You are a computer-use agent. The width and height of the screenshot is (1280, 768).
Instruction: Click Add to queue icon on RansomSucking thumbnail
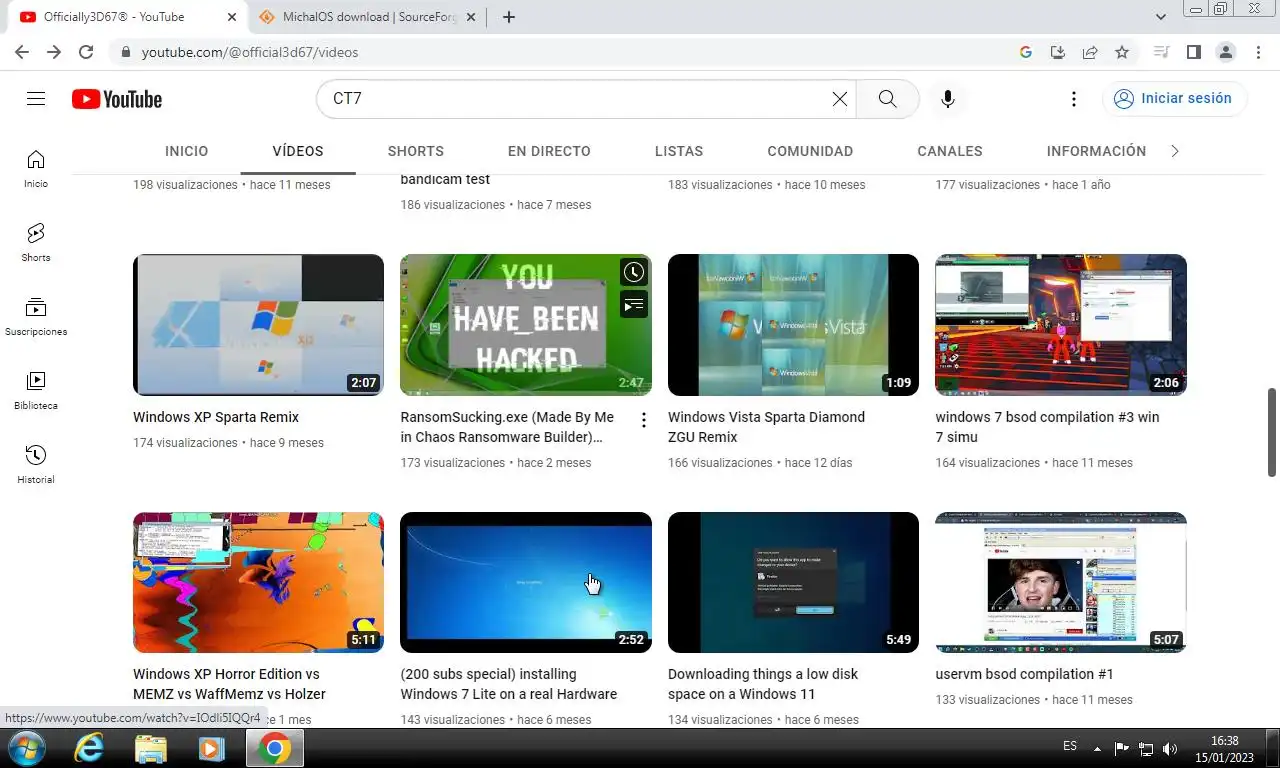(x=632, y=304)
